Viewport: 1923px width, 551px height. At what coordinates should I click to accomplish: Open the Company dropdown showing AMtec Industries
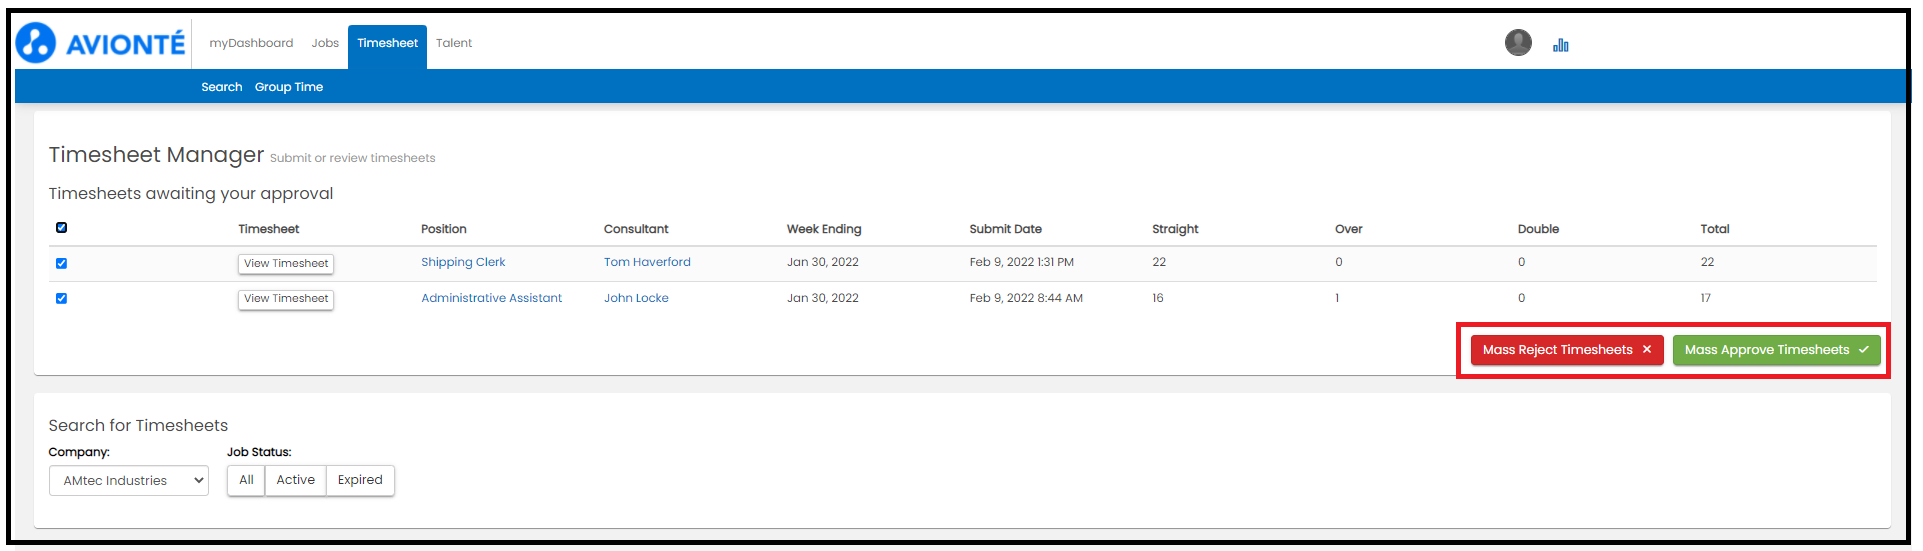point(129,481)
